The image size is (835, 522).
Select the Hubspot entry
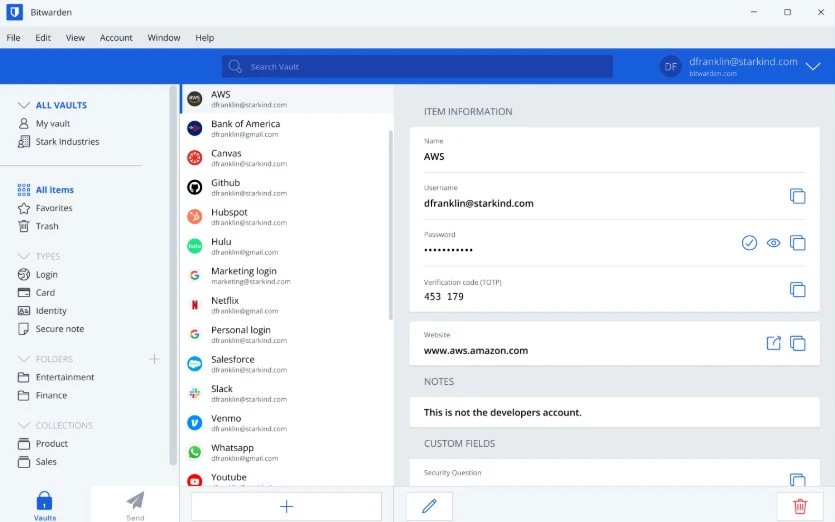click(285, 216)
